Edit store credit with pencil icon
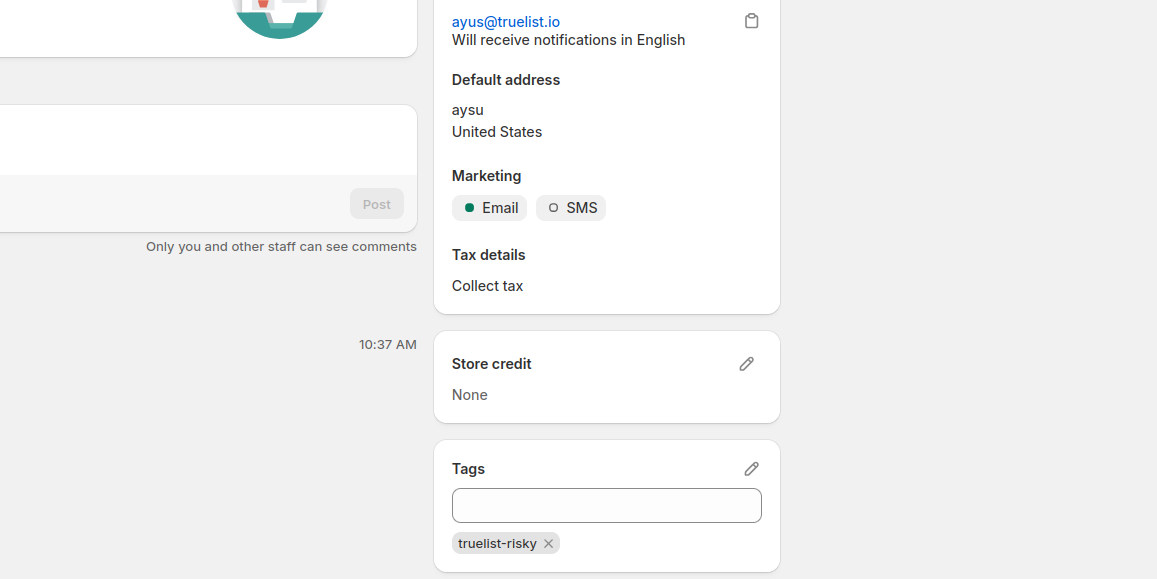 [746, 364]
